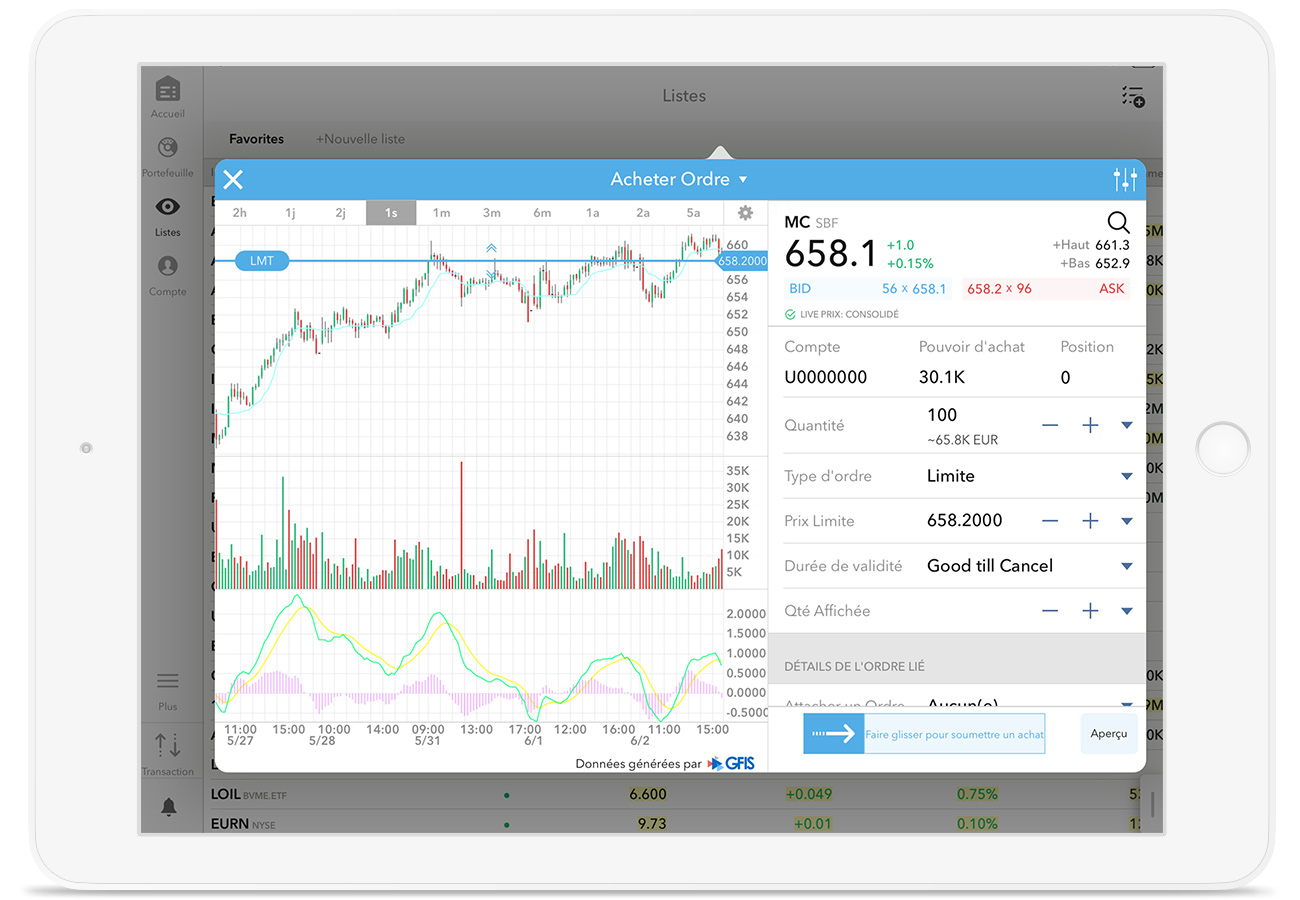1300x900 pixels.
Task: Select the 1s chart timeframe
Action: point(391,213)
